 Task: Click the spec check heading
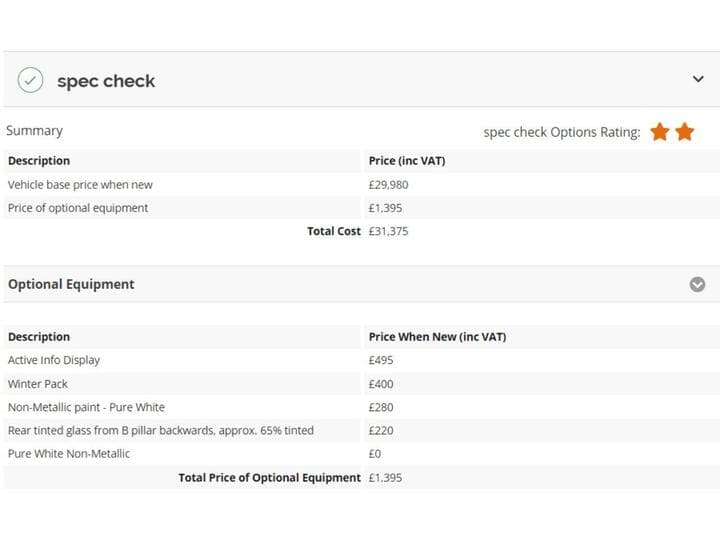[x=106, y=81]
